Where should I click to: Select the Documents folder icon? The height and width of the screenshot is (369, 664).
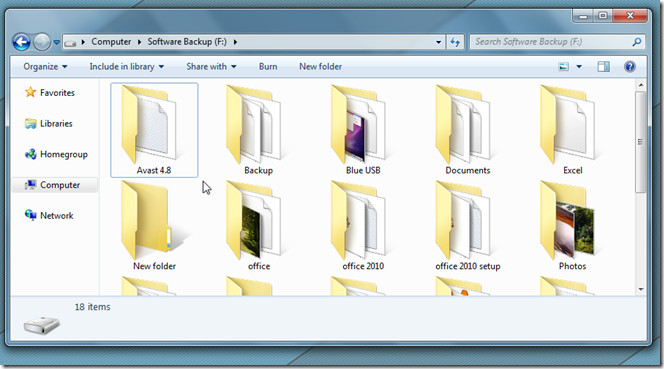pyautogui.click(x=463, y=125)
